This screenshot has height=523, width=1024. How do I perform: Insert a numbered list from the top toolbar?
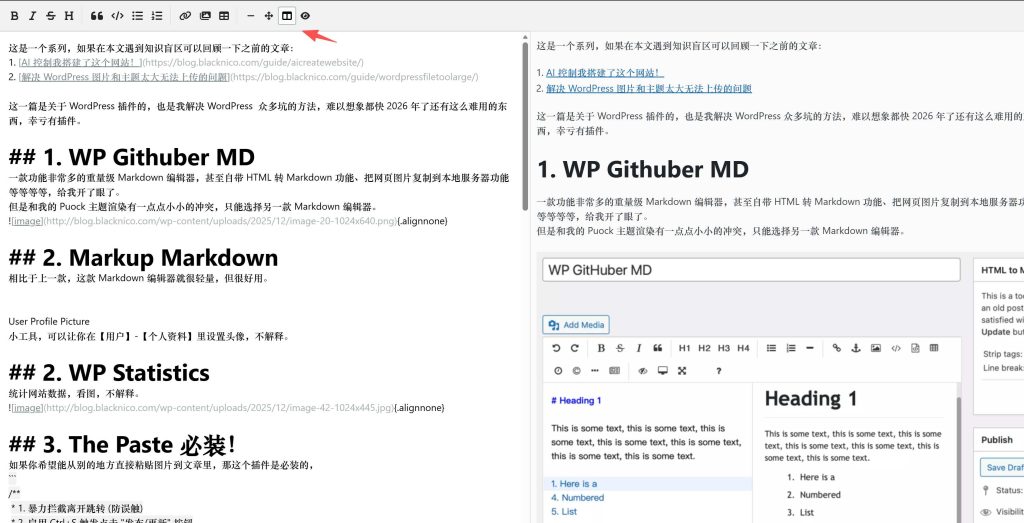[157, 16]
